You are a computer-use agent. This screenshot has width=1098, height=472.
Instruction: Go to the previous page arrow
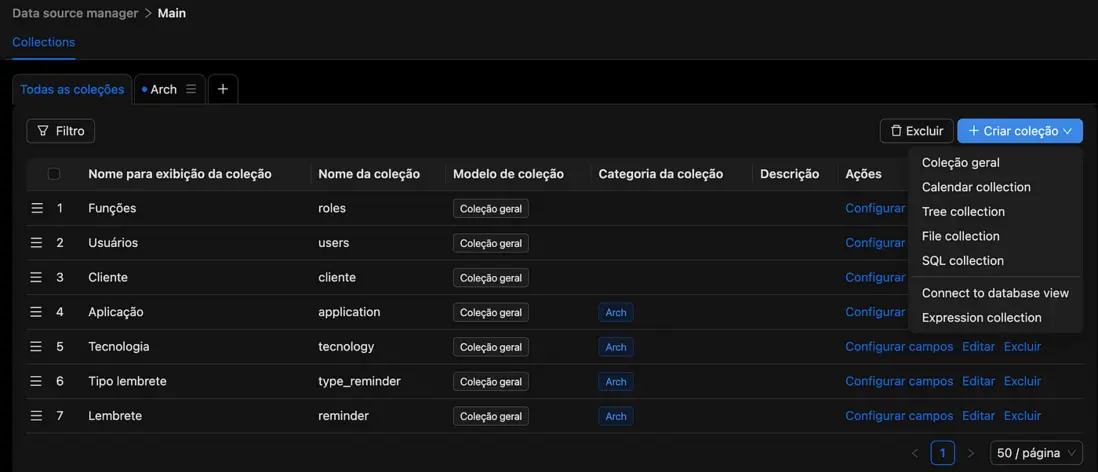point(915,453)
